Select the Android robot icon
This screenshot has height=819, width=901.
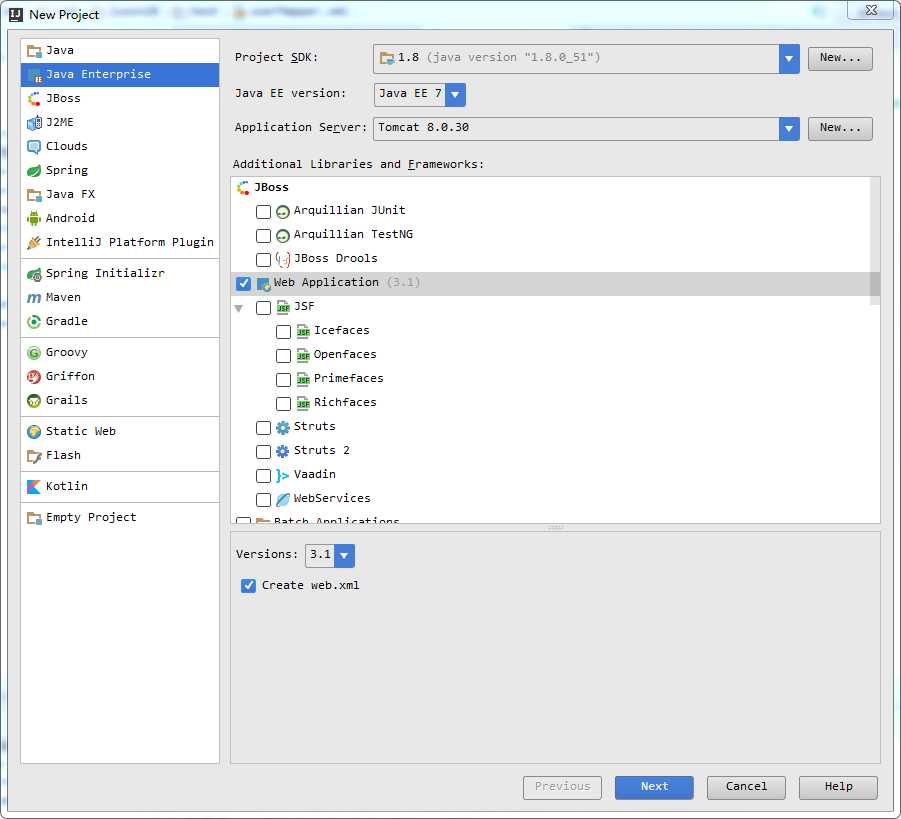click(x=34, y=218)
